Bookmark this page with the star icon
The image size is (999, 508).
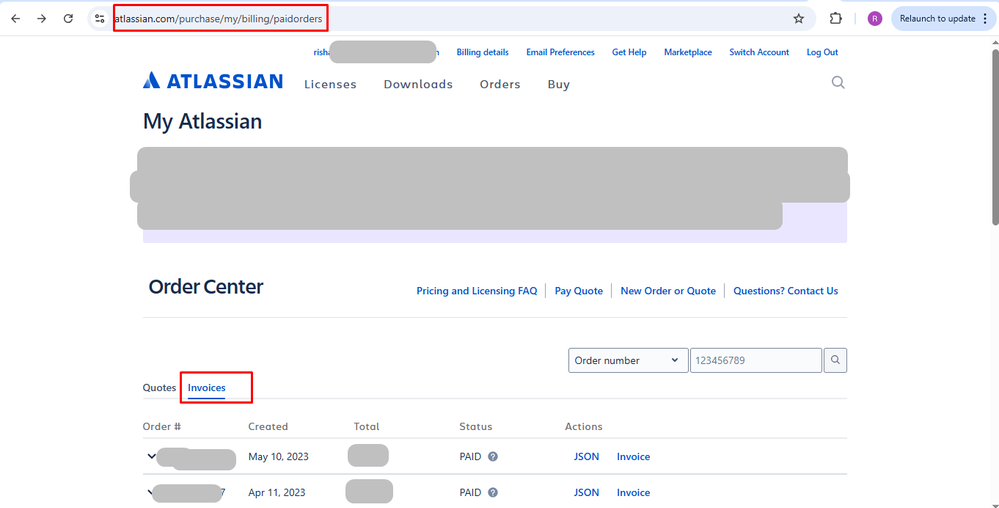[x=798, y=18]
